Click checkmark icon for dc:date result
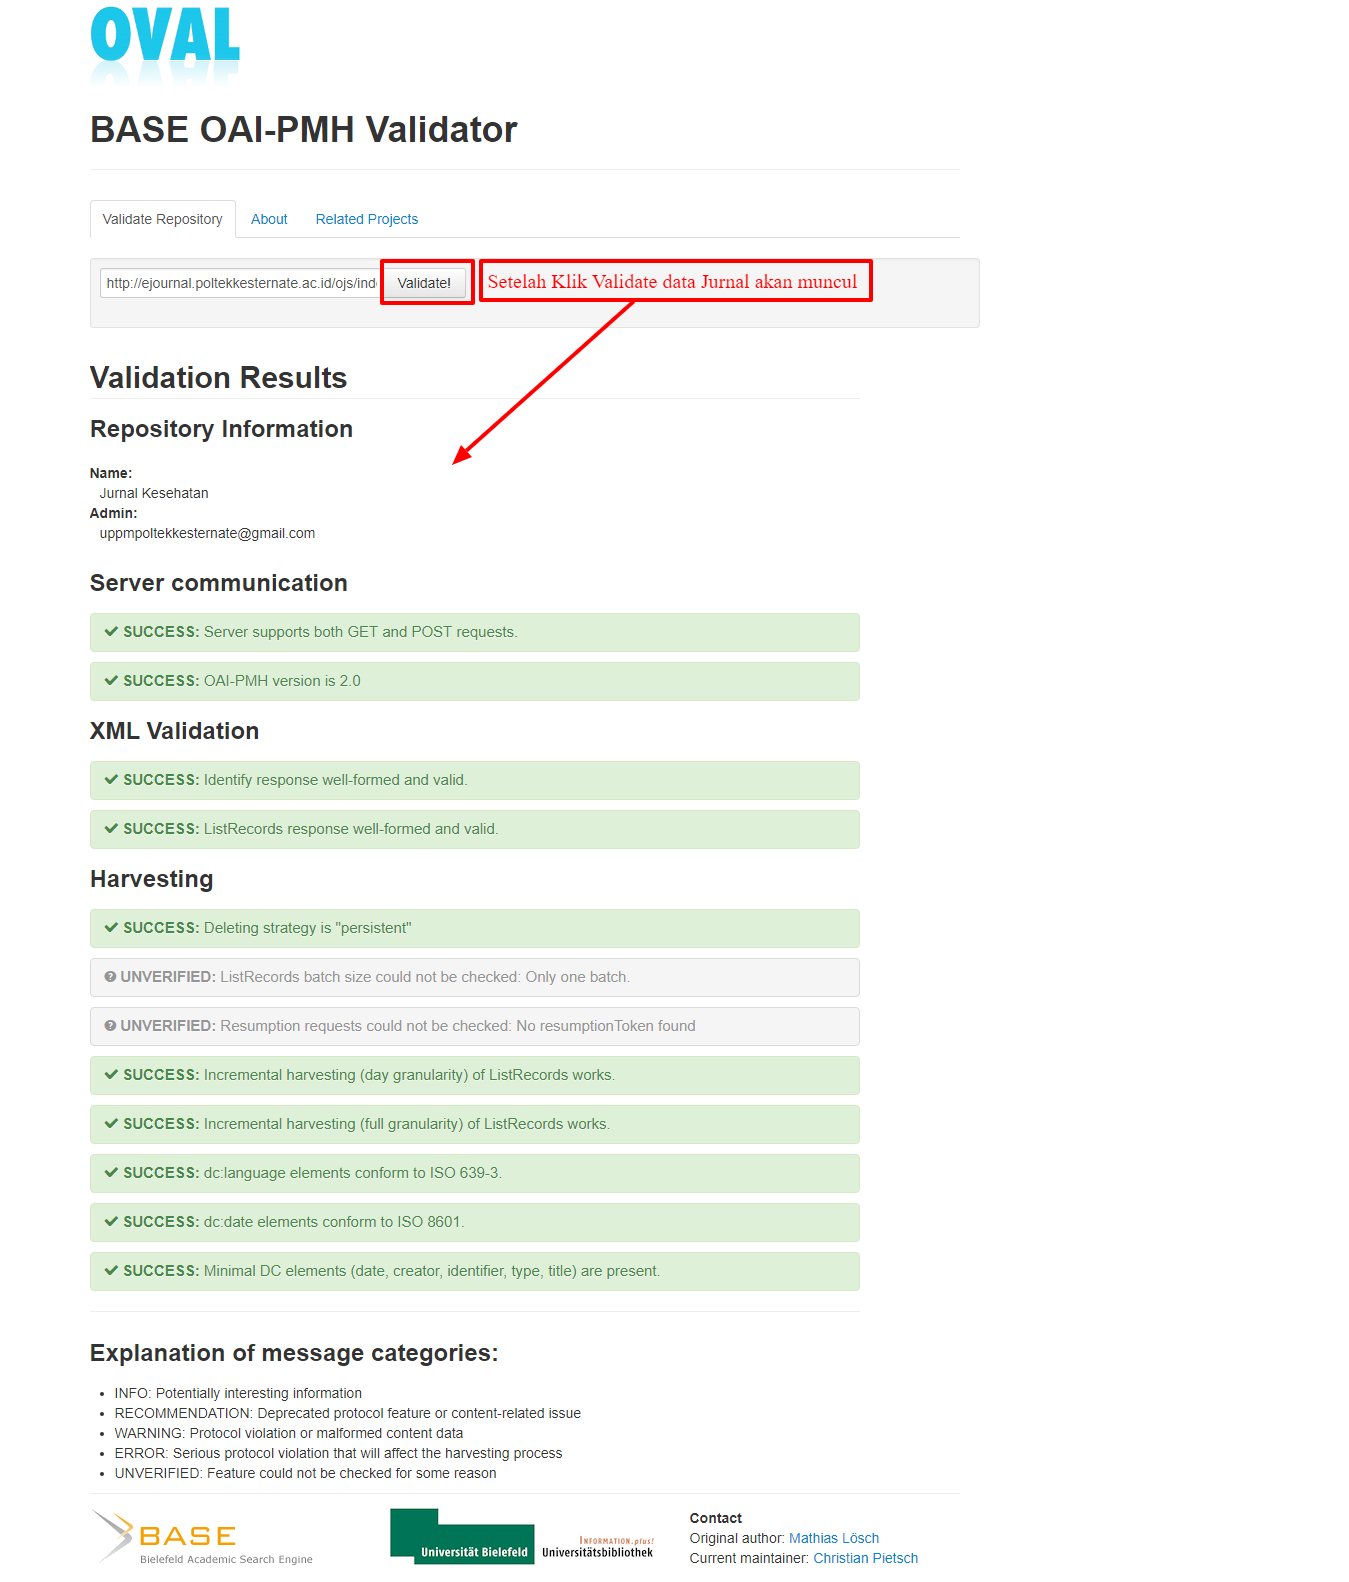The width and height of the screenshot is (1349, 1582). point(111,1222)
